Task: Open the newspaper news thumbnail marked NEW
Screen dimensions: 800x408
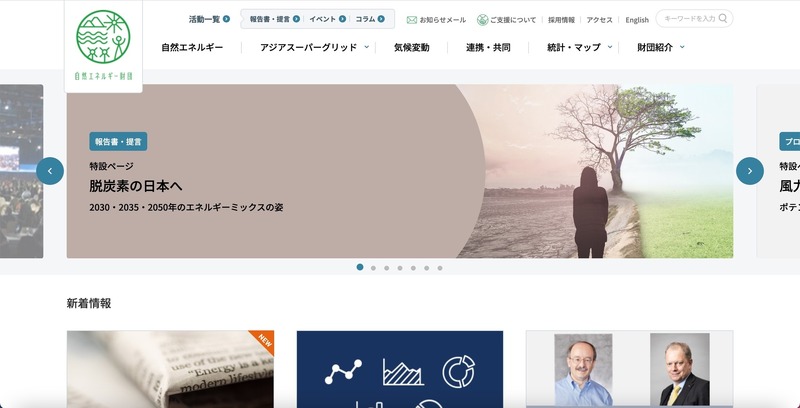Action: point(170,369)
